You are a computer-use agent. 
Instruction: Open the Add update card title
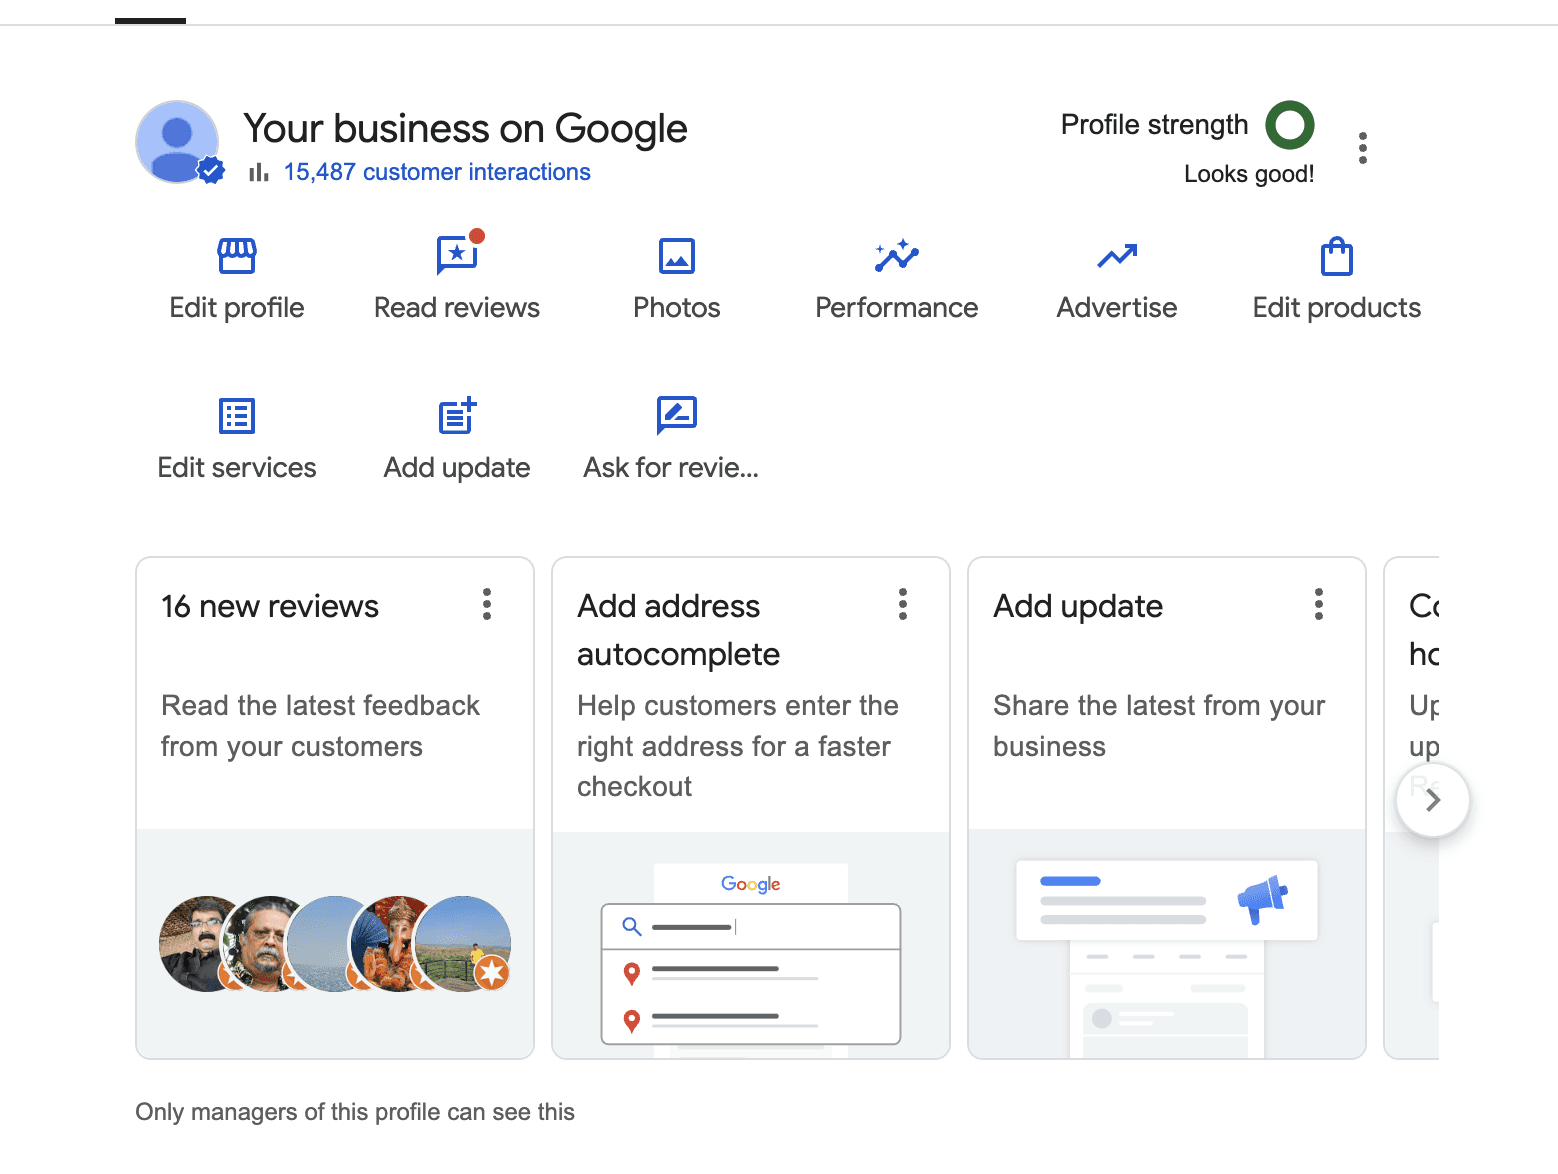(1078, 606)
